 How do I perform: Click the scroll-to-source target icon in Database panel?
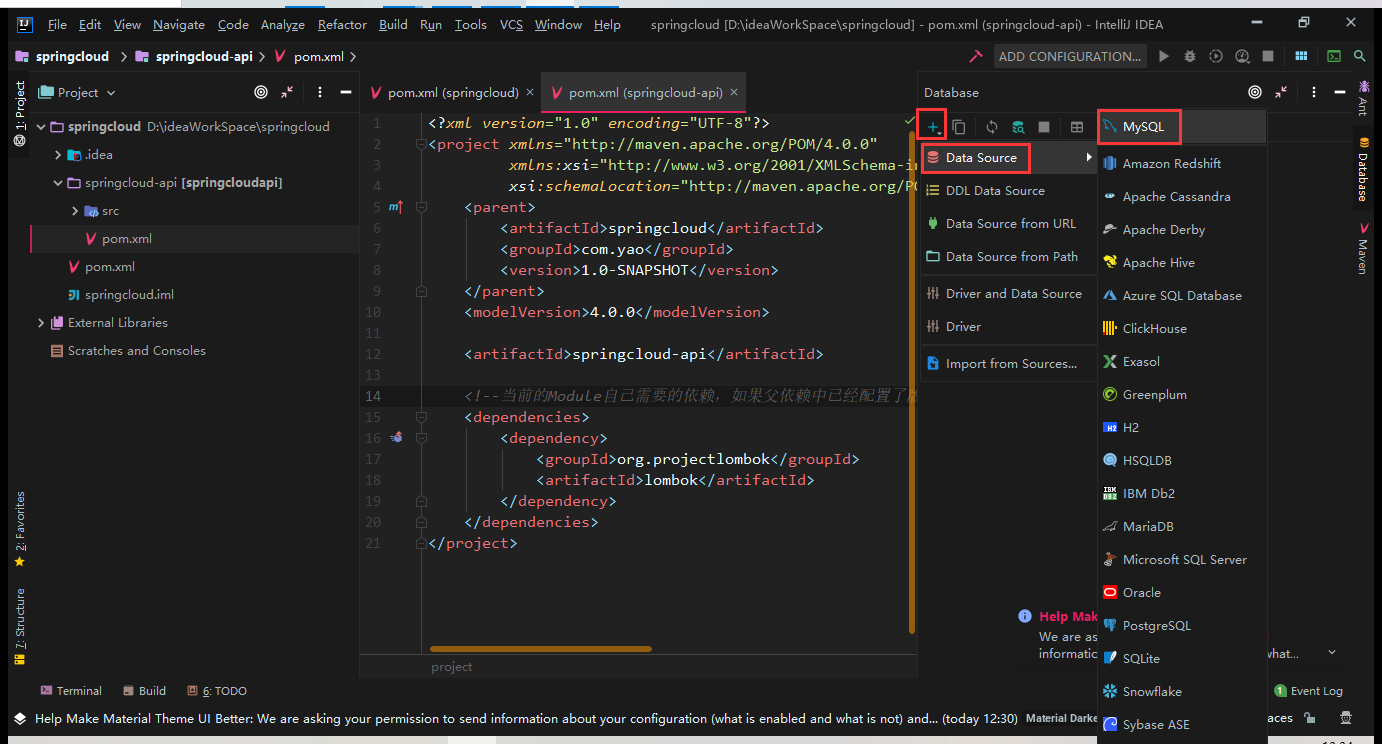(x=1255, y=92)
